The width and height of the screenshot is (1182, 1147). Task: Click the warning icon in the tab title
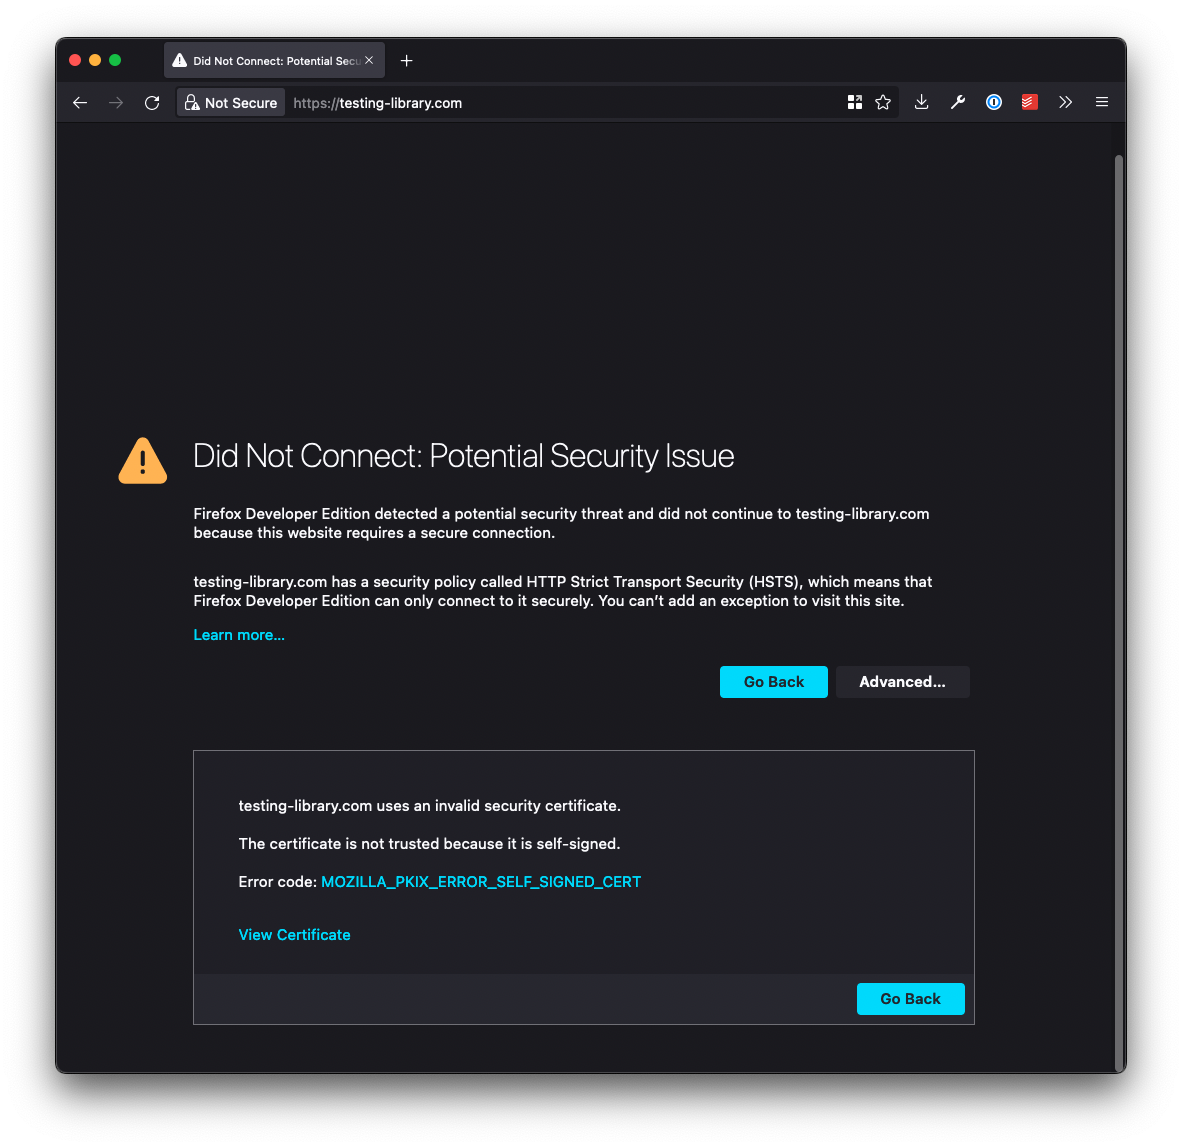click(180, 60)
